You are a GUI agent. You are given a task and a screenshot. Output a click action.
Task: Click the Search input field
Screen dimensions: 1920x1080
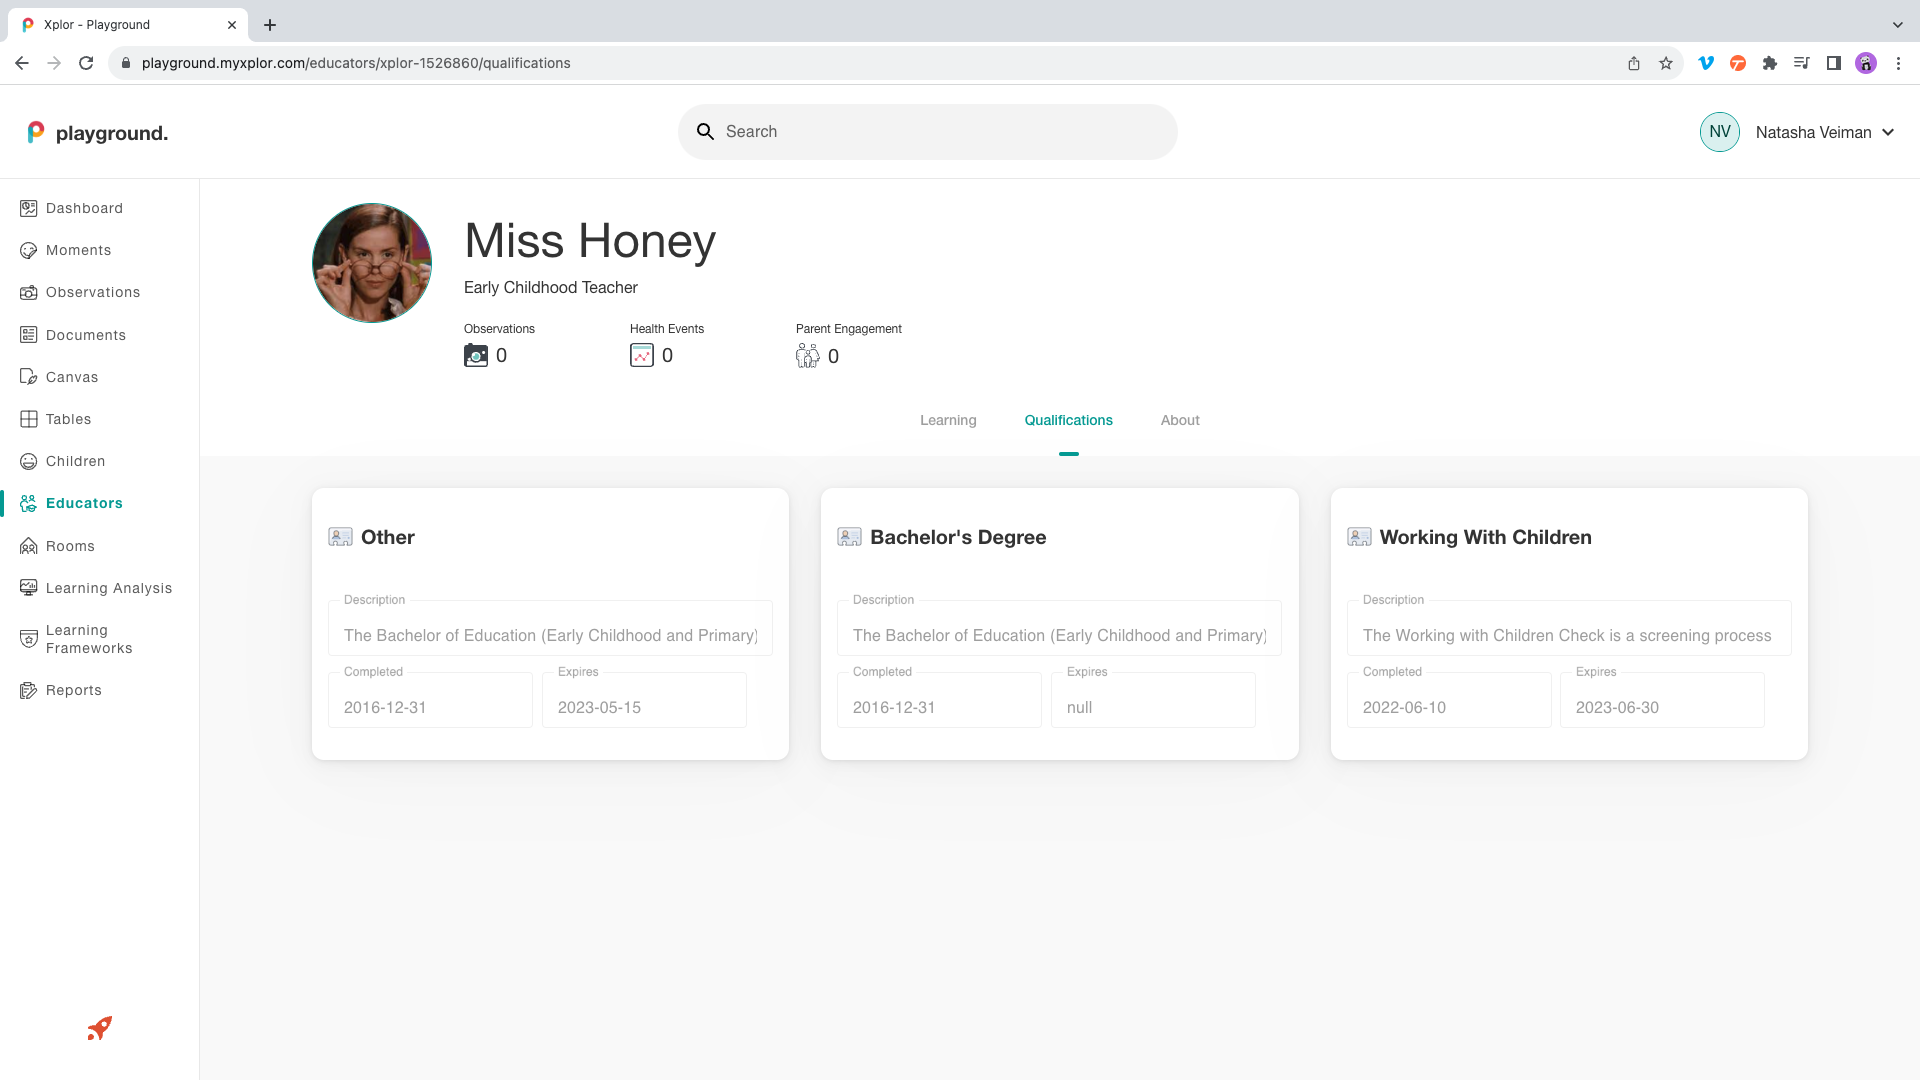pyautogui.click(x=940, y=132)
